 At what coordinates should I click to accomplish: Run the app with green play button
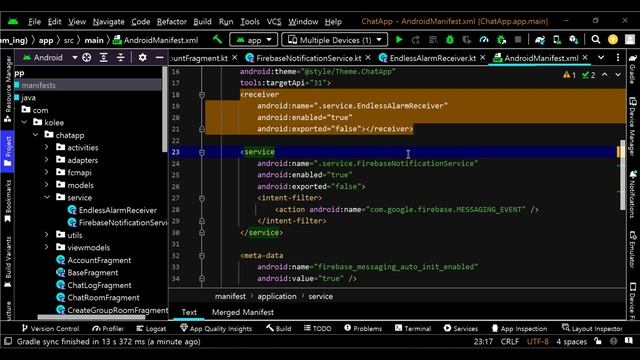tap(399, 40)
